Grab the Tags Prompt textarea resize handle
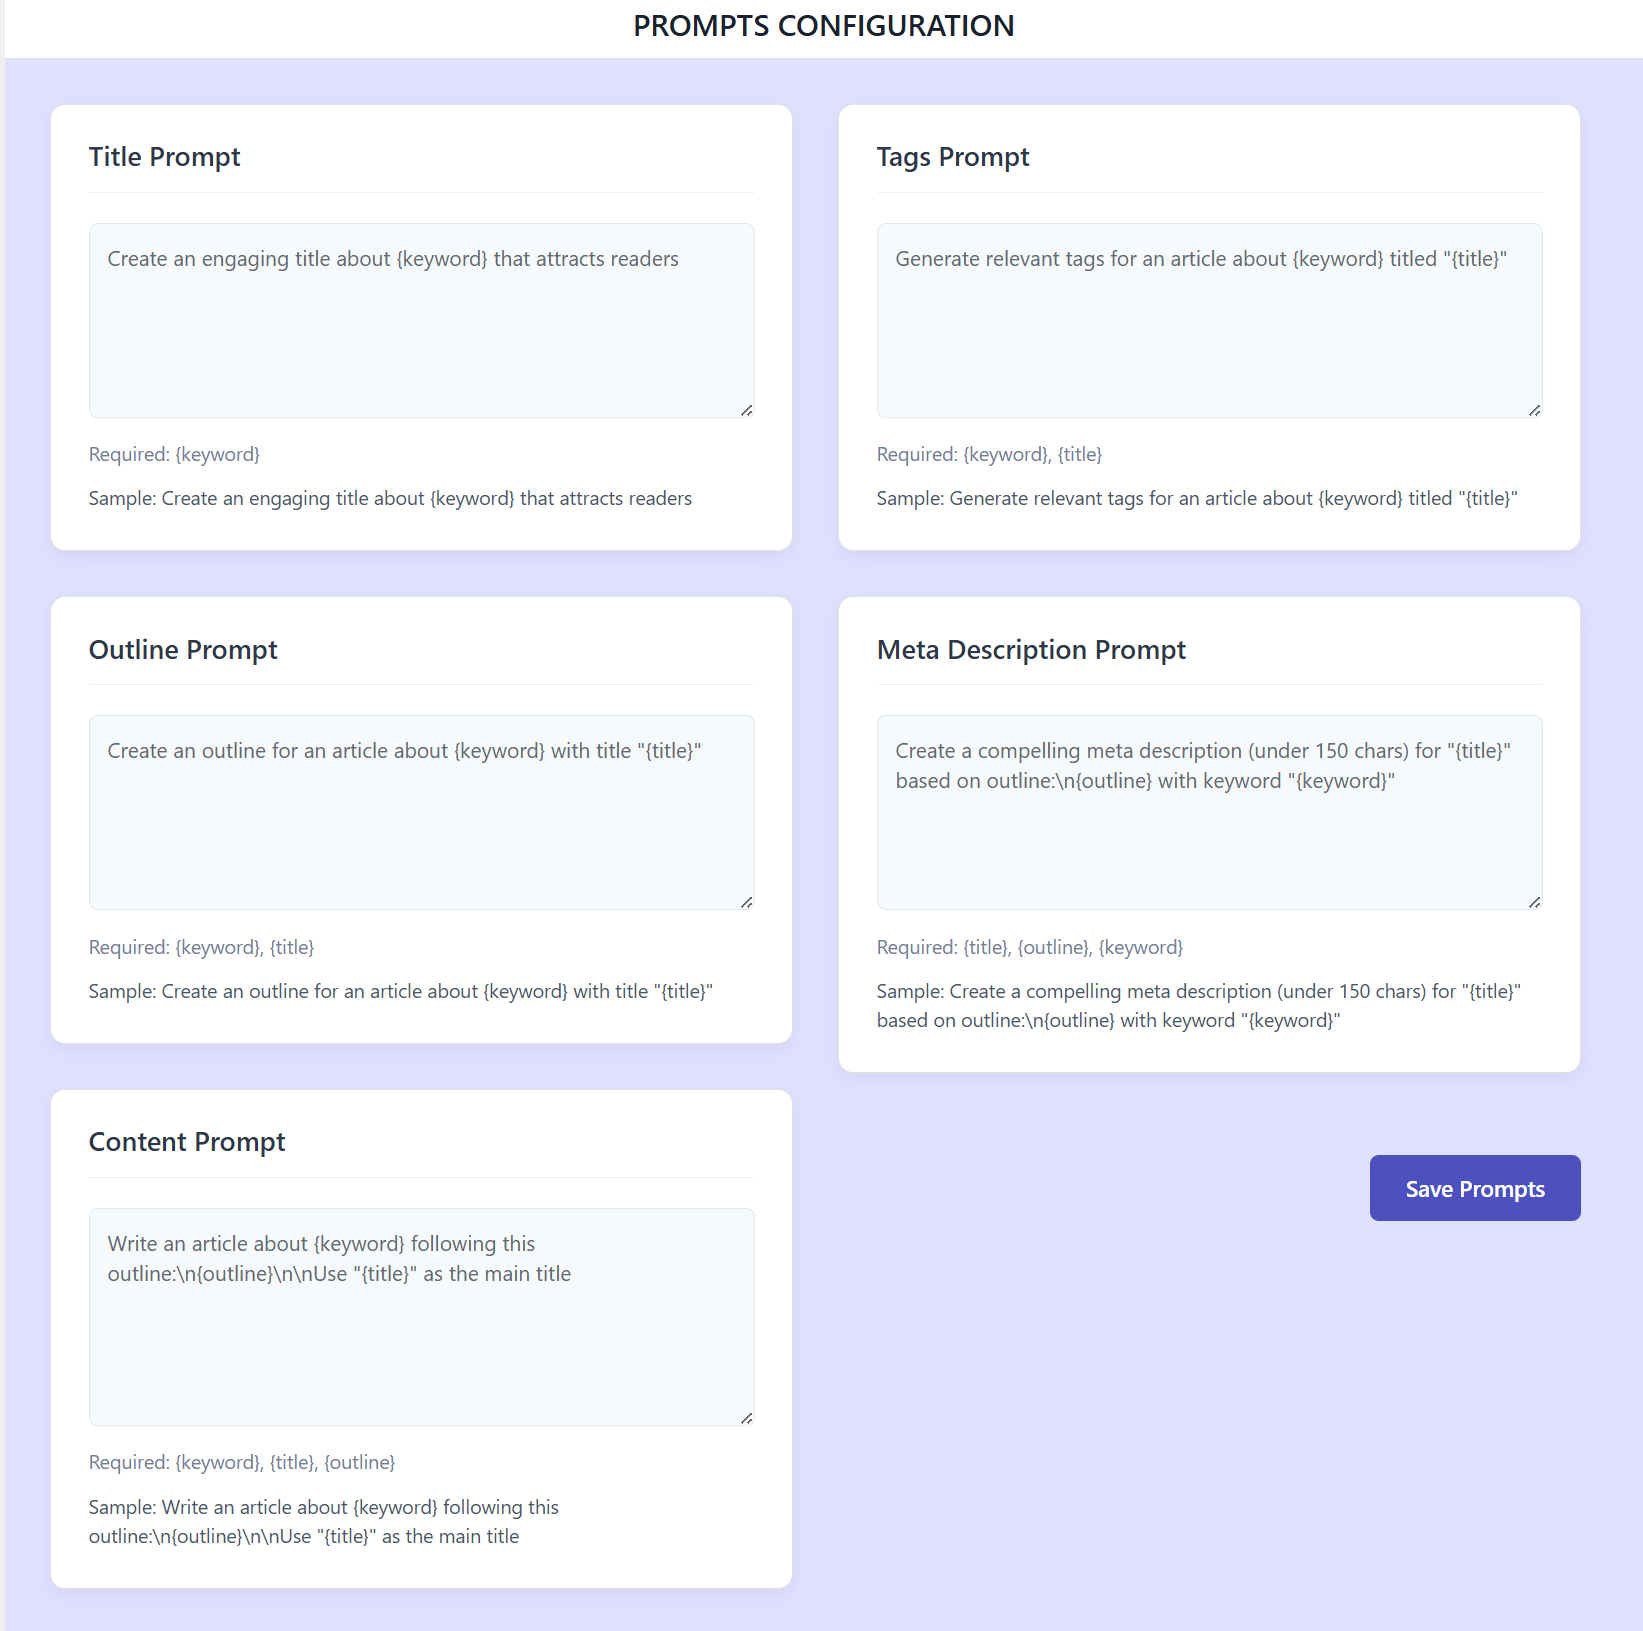 pyautogui.click(x=1535, y=410)
